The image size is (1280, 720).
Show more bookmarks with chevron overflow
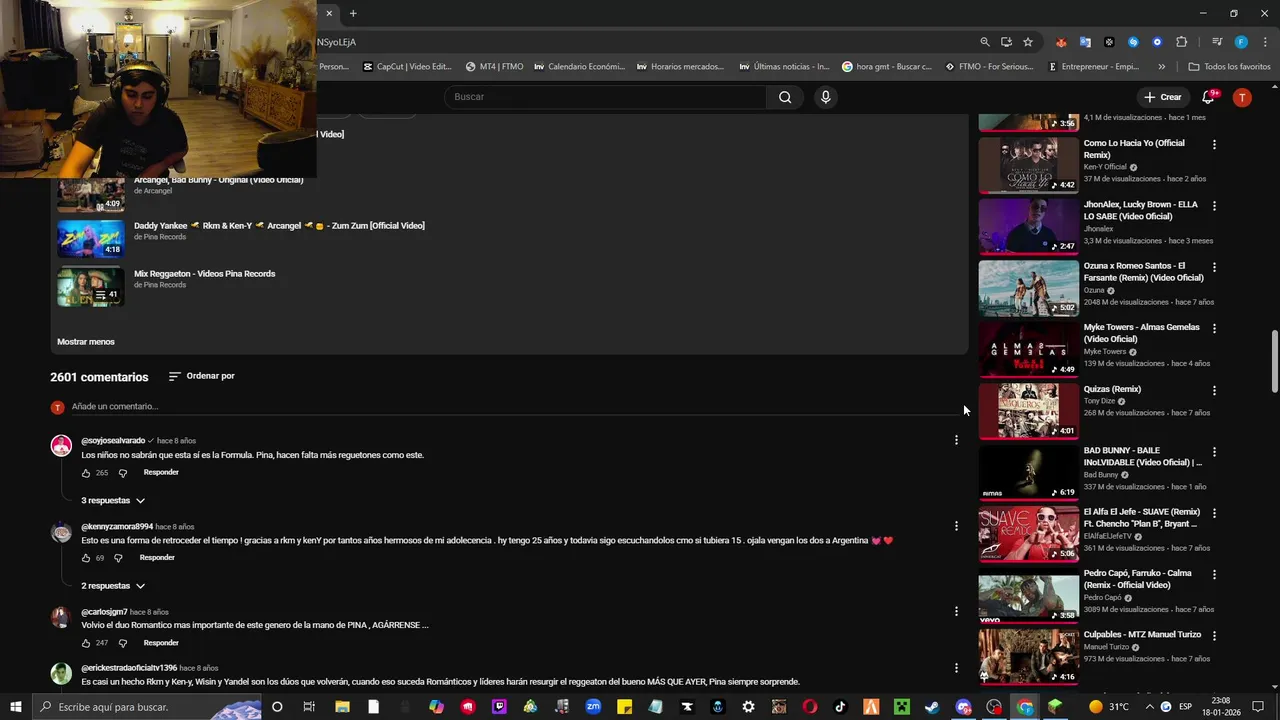click(1161, 67)
